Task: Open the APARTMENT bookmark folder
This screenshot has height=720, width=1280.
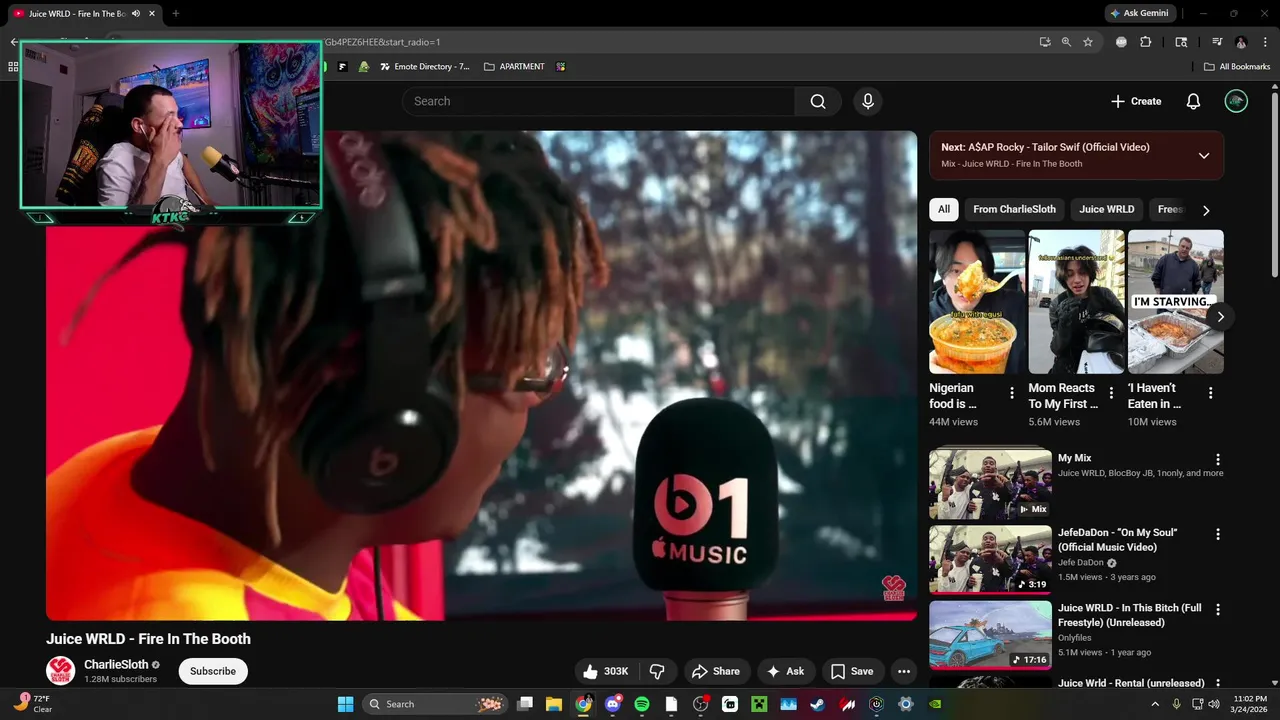Action: 514,67
